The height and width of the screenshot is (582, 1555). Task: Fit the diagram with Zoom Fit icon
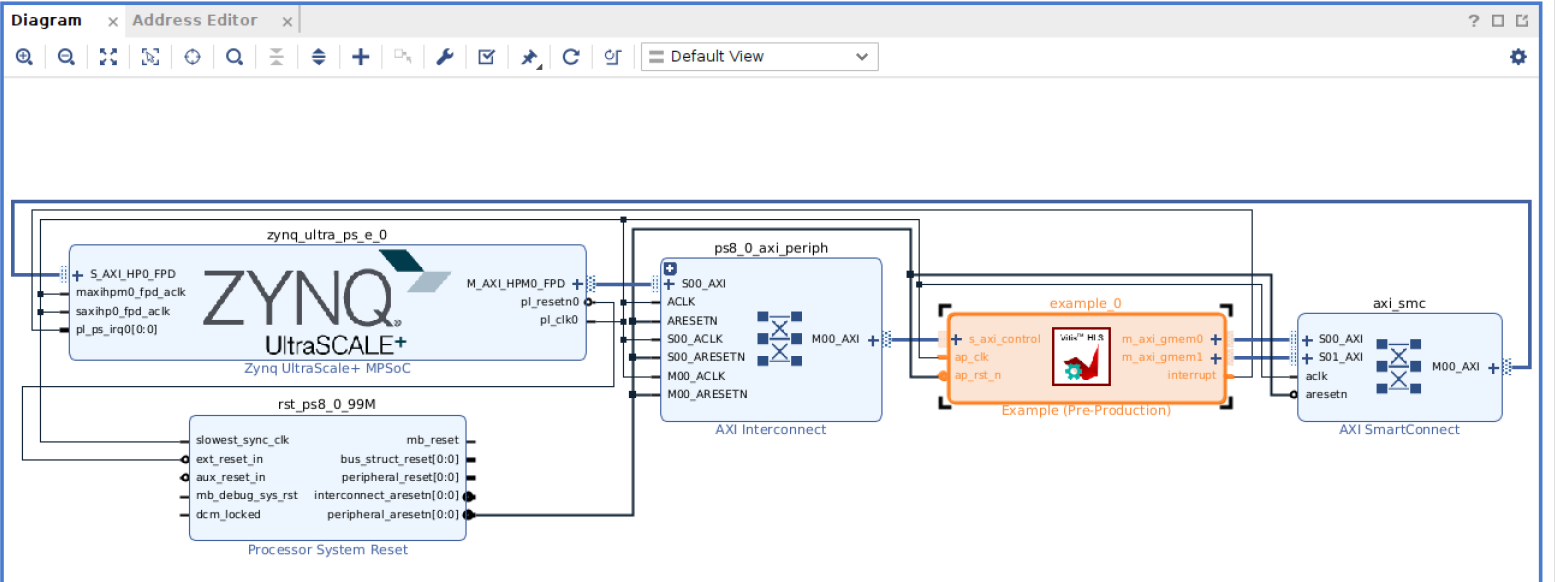tap(108, 57)
